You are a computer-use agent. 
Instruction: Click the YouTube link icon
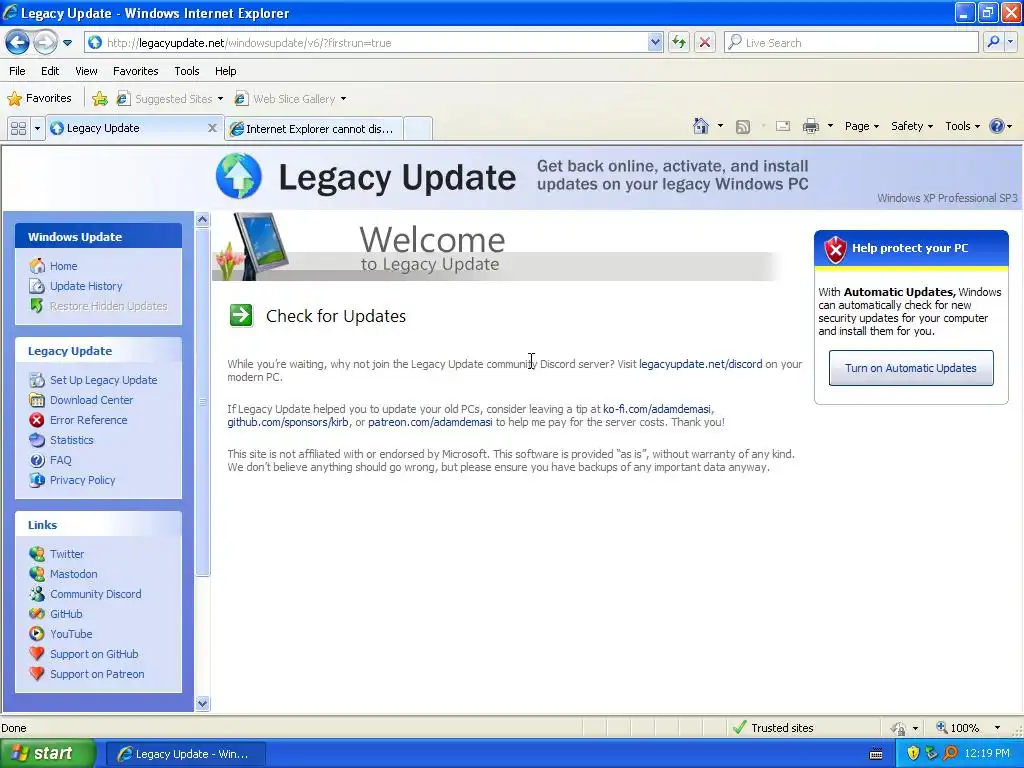[x=37, y=634]
